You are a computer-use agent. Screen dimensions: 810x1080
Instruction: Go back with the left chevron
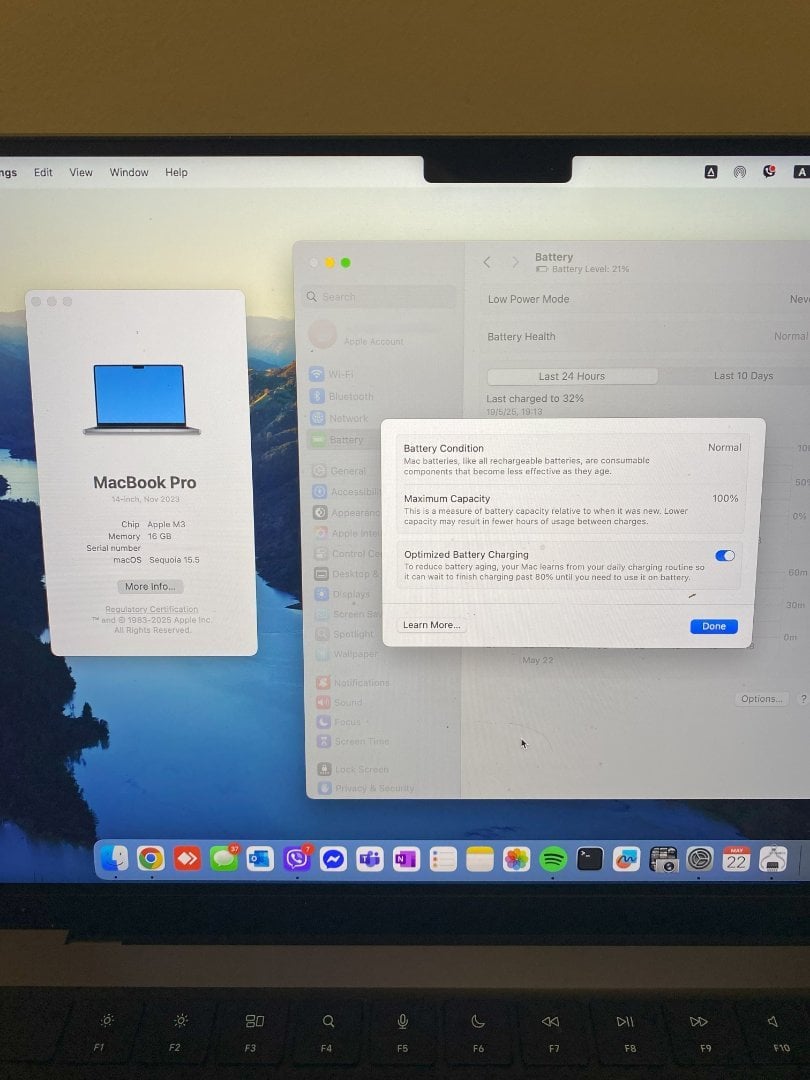[x=487, y=262]
